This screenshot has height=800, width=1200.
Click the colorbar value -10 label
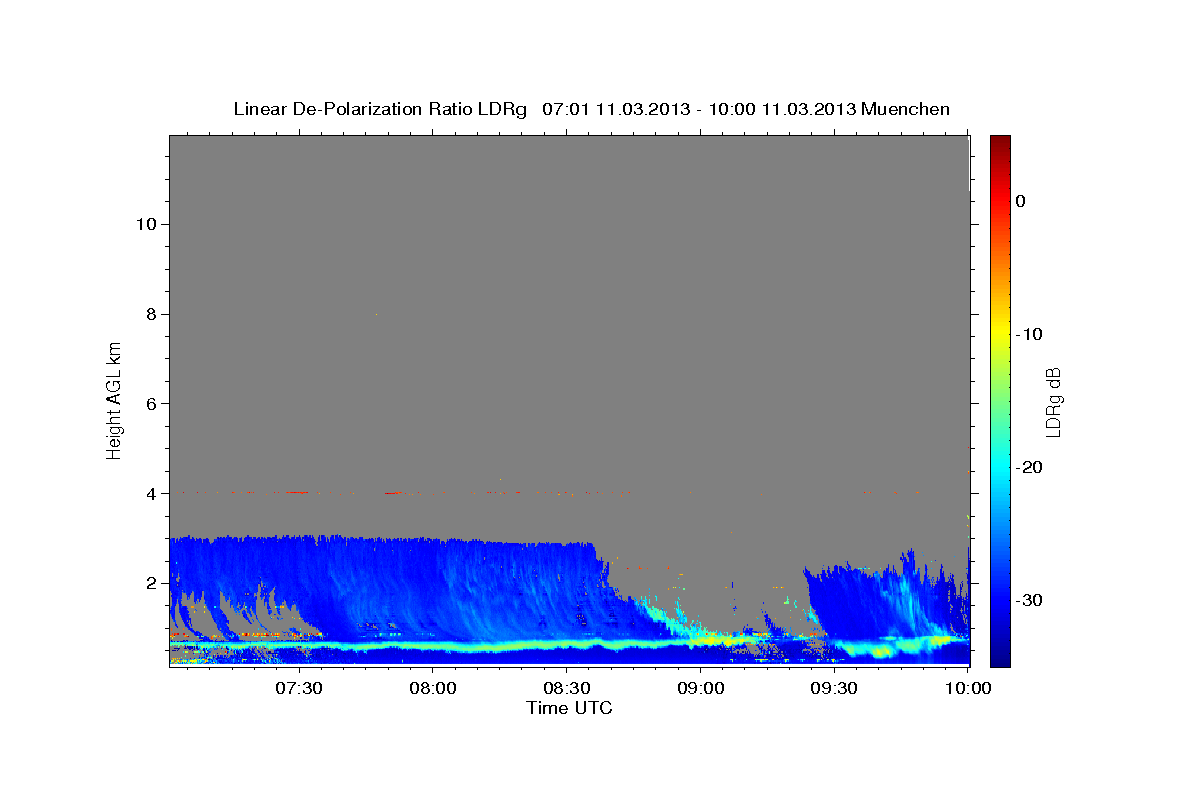point(1029,334)
